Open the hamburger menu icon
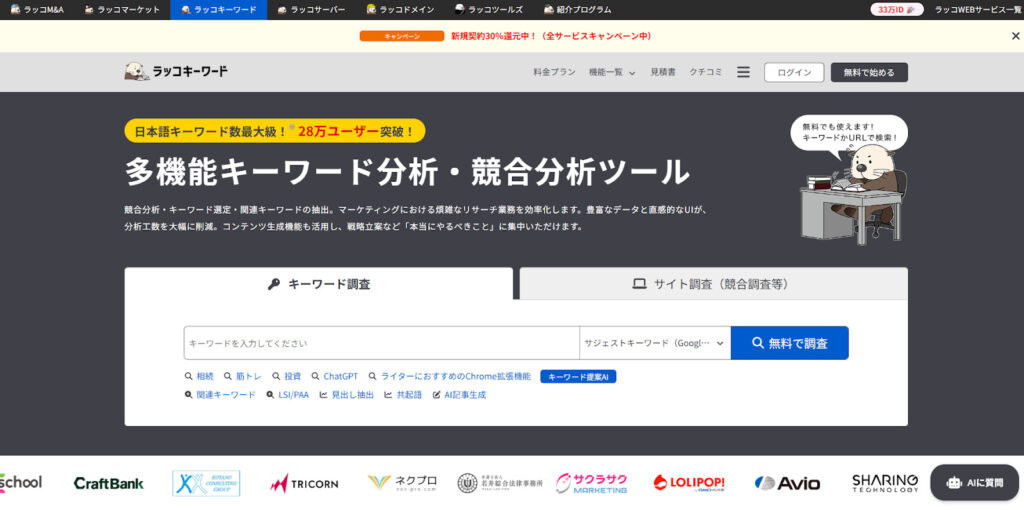 pyautogui.click(x=743, y=72)
